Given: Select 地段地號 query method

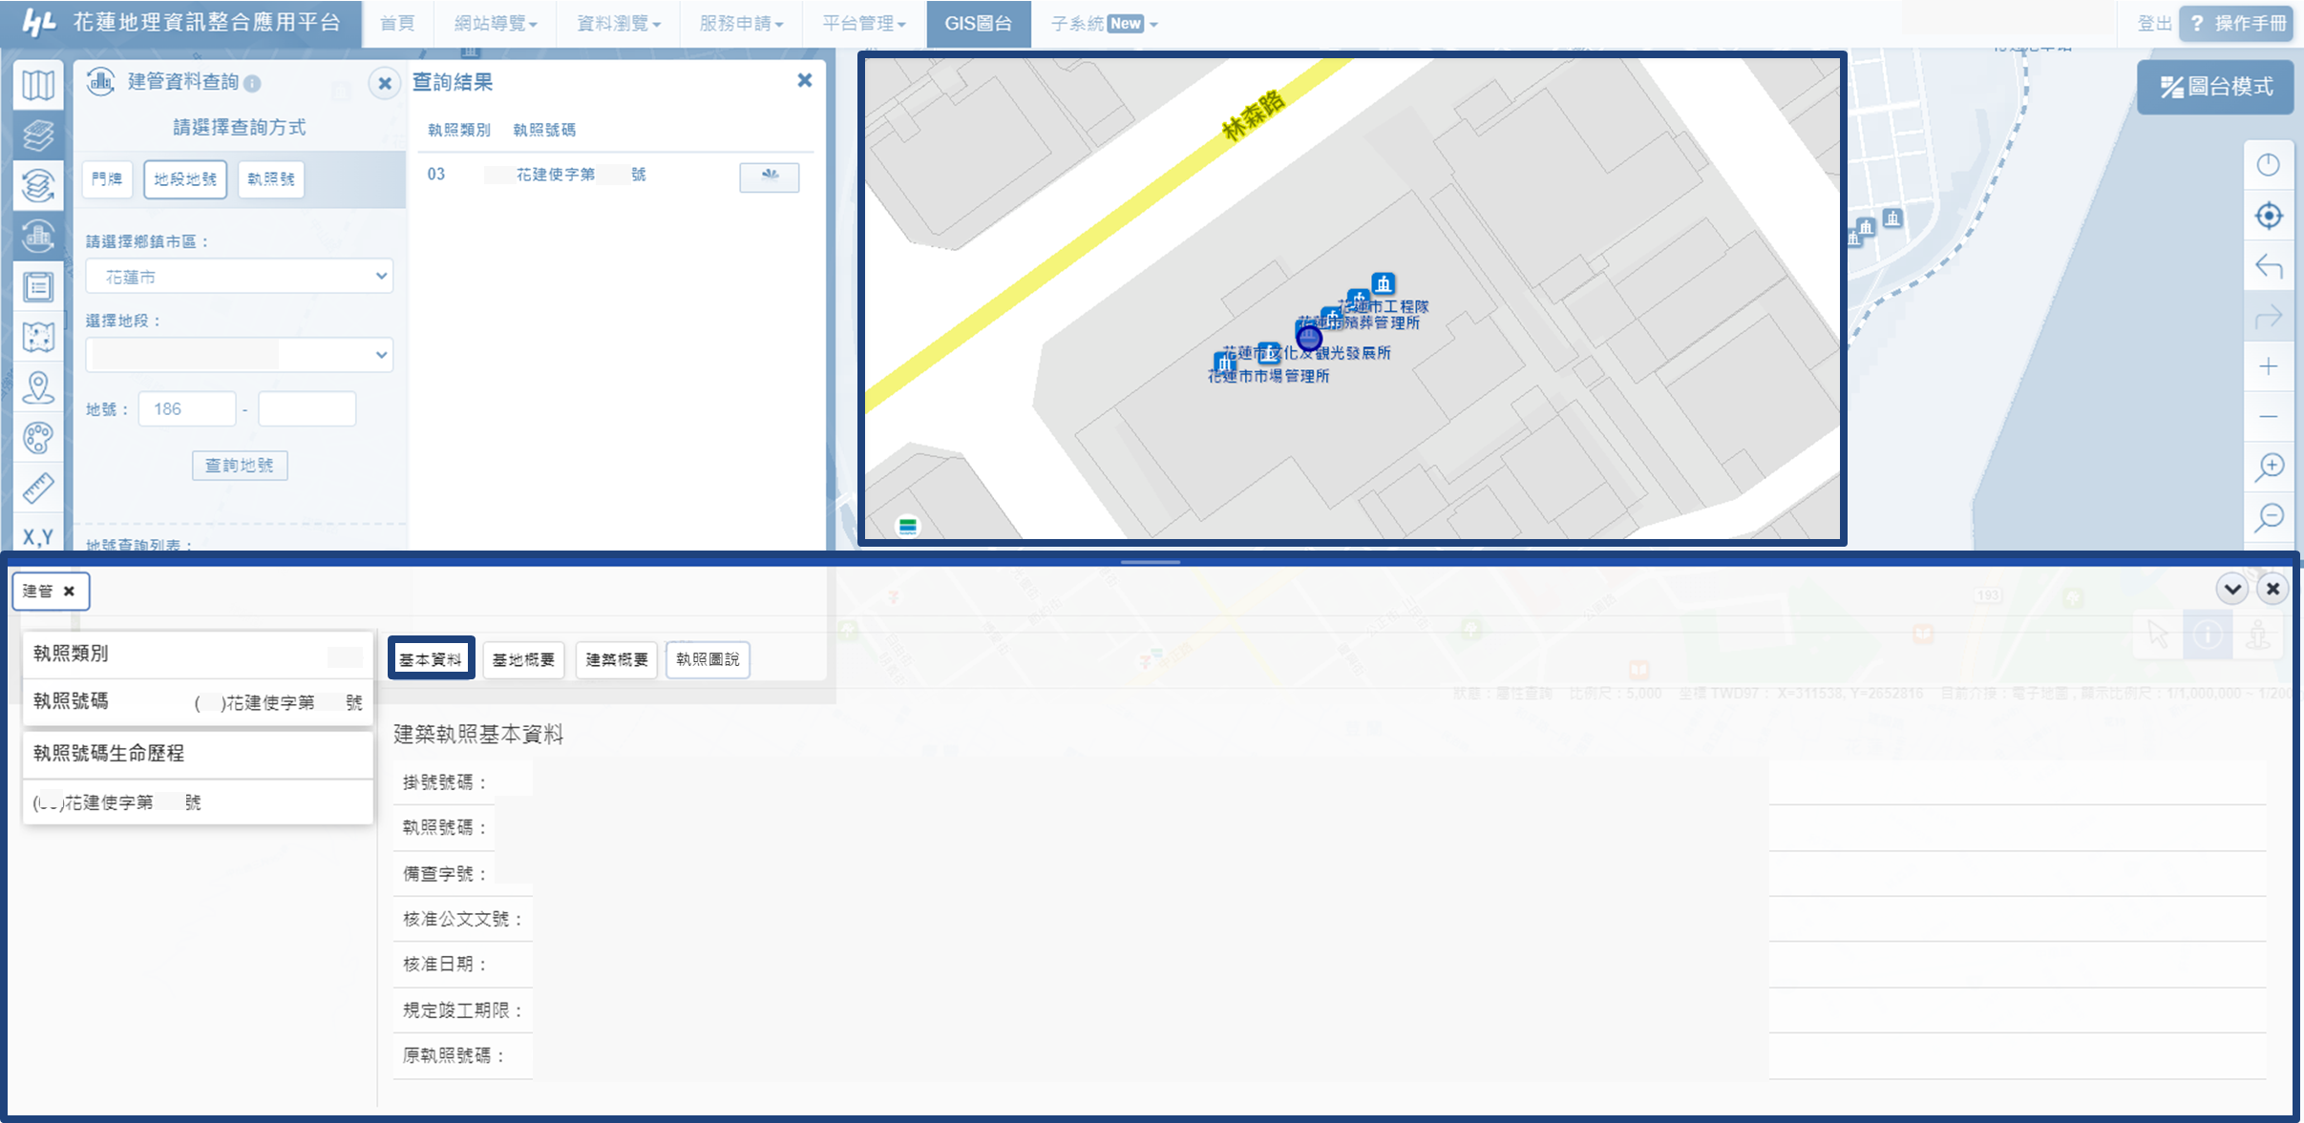Looking at the screenshot, I should 185,179.
